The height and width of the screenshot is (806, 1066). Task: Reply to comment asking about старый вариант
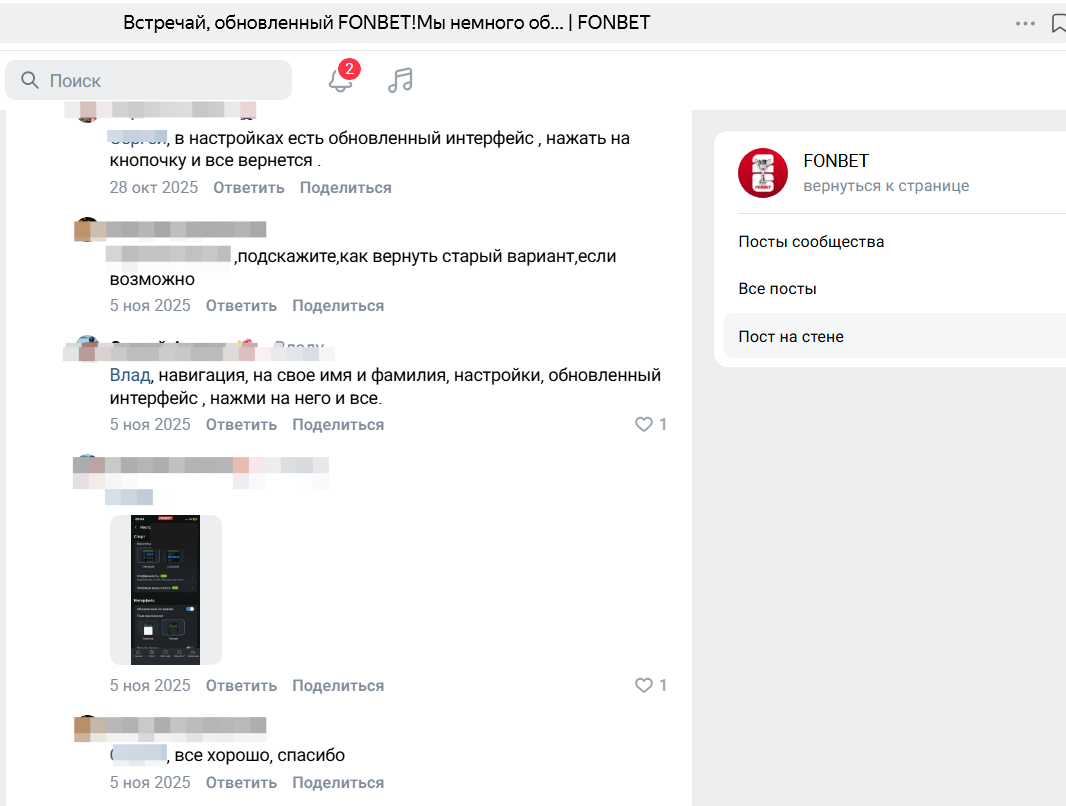click(241, 306)
